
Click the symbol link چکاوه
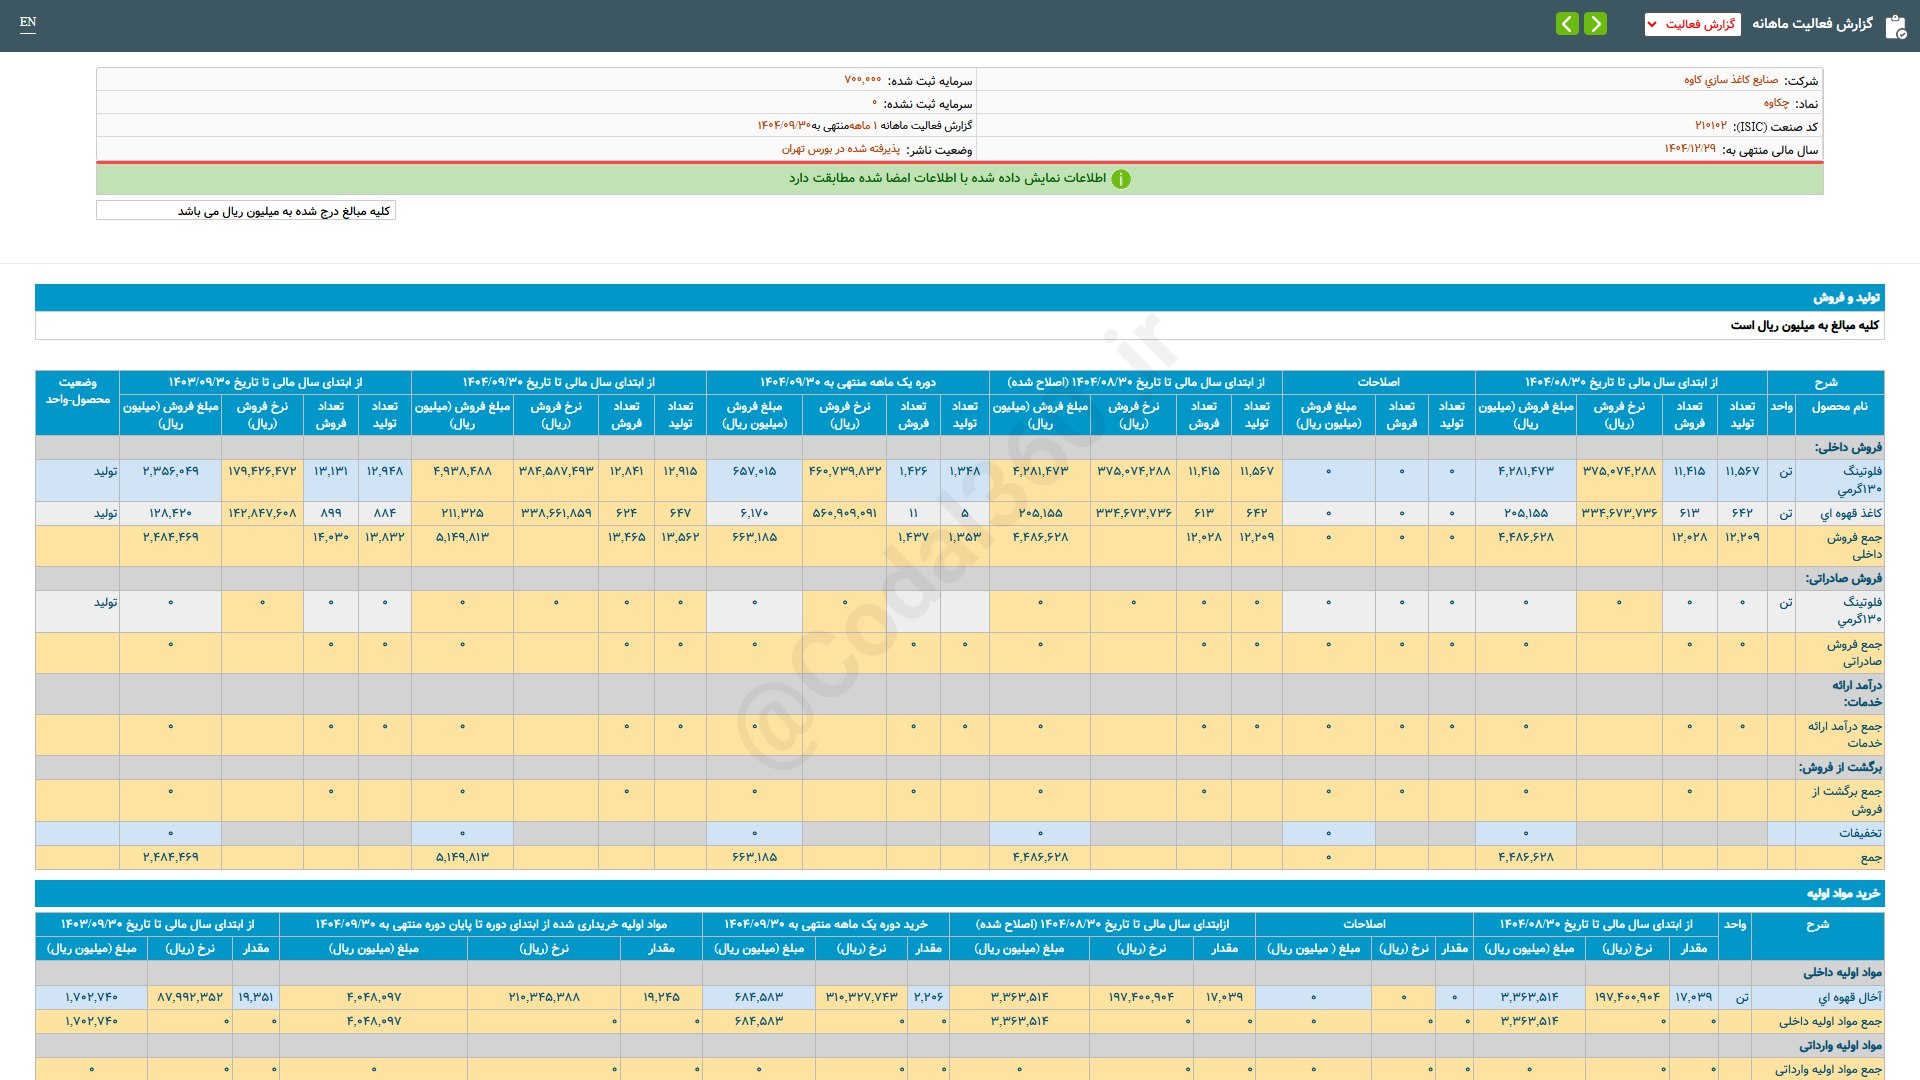(x=1776, y=103)
